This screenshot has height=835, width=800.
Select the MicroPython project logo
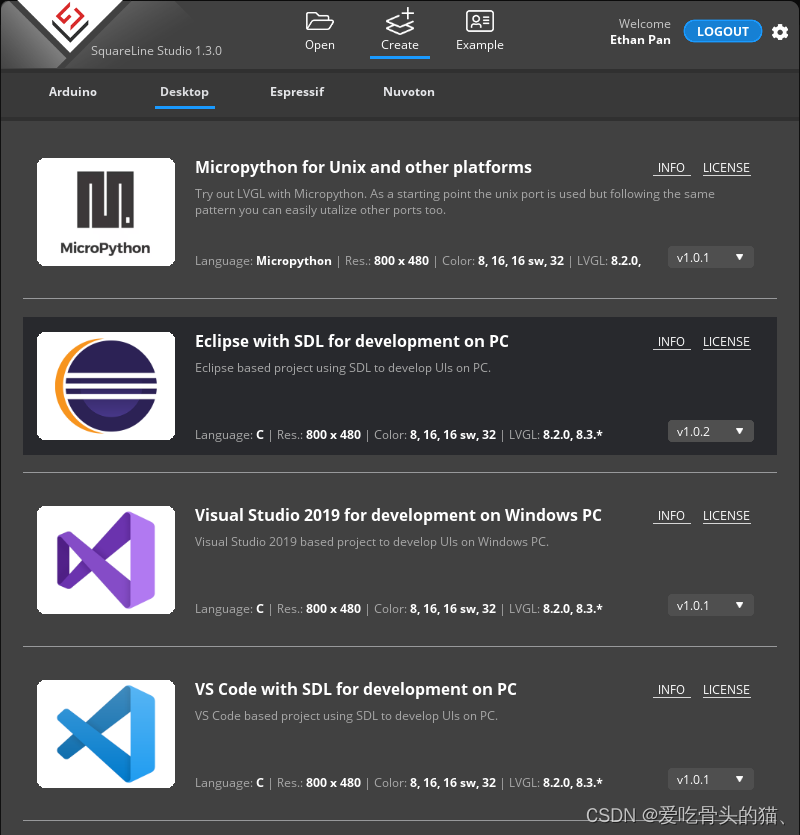coord(105,211)
